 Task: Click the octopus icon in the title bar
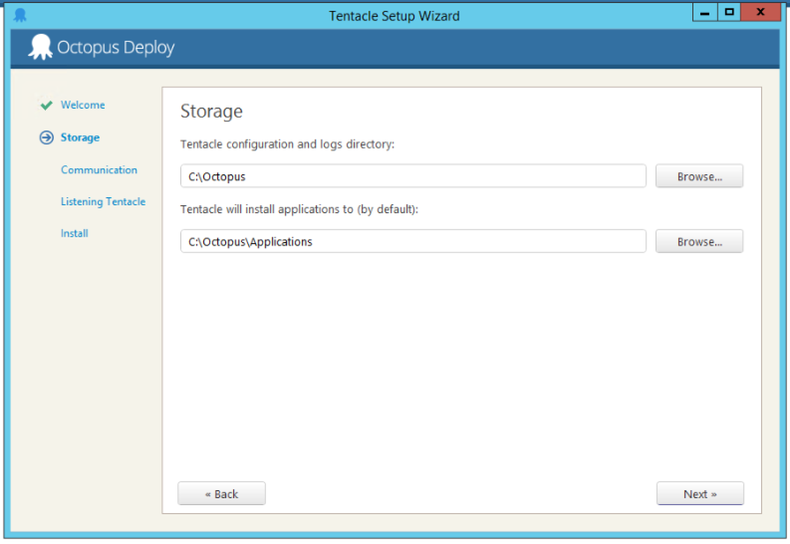(x=20, y=15)
